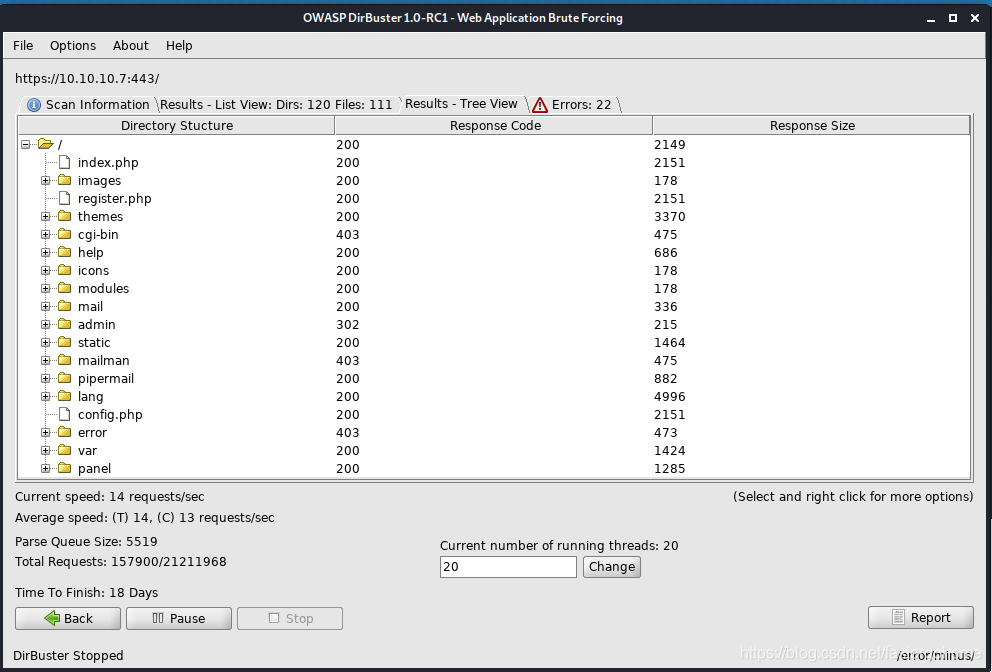Apply thread count with Change button
Image resolution: width=992 pixels, height=672 pixels.
612,566
